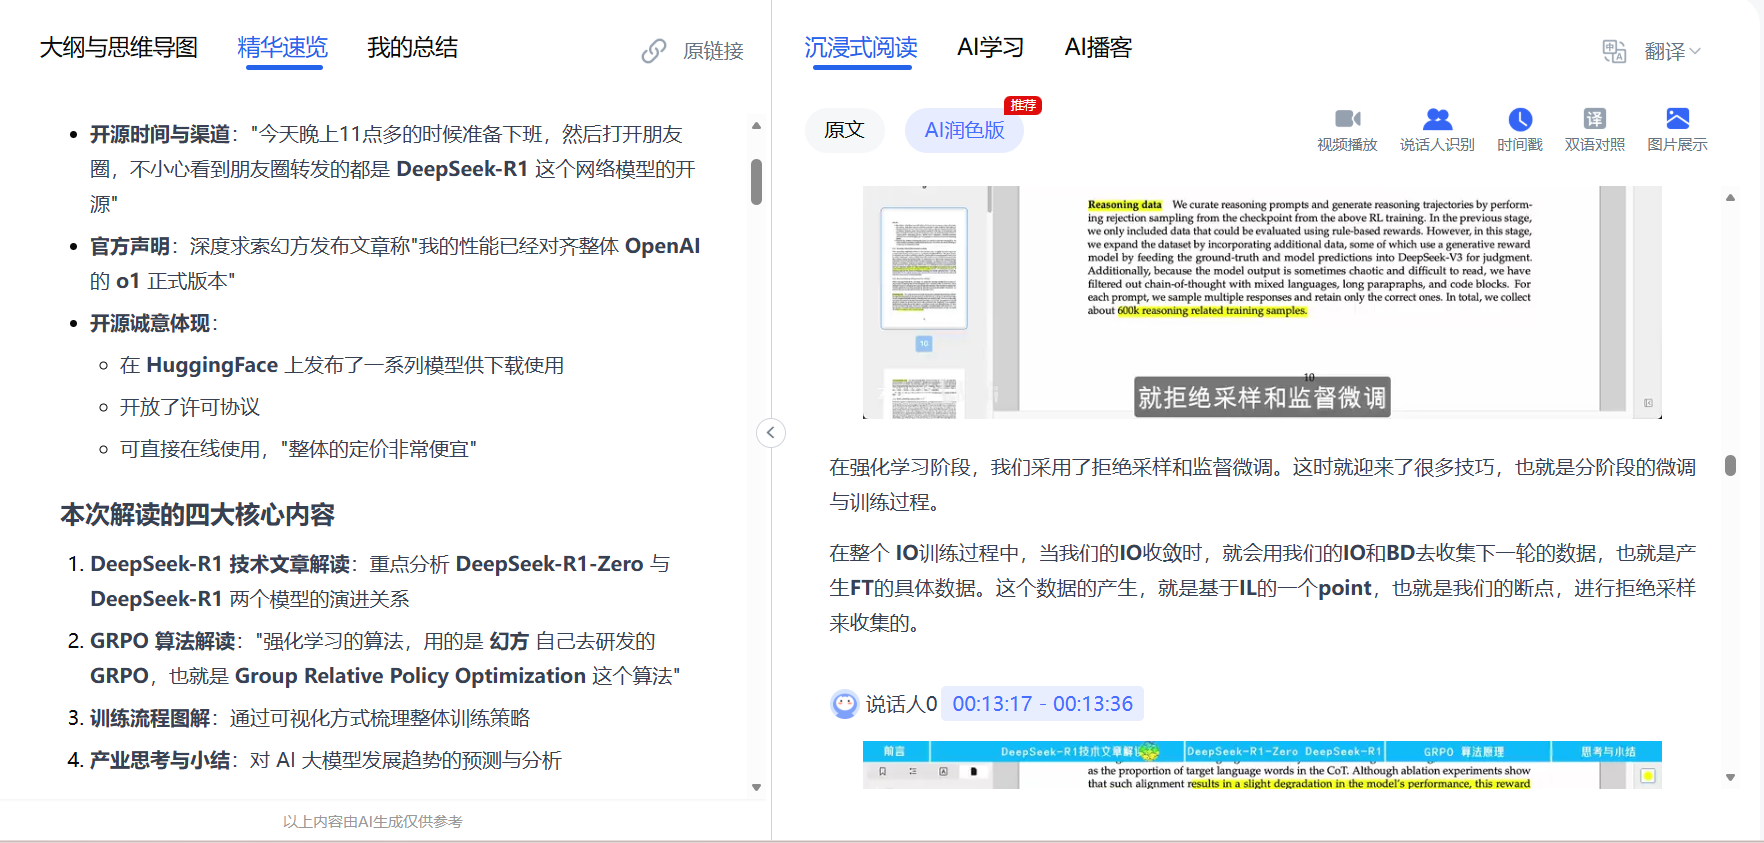
Task: Click the heading 本次解读的四大核心内容
Action: 198,515
